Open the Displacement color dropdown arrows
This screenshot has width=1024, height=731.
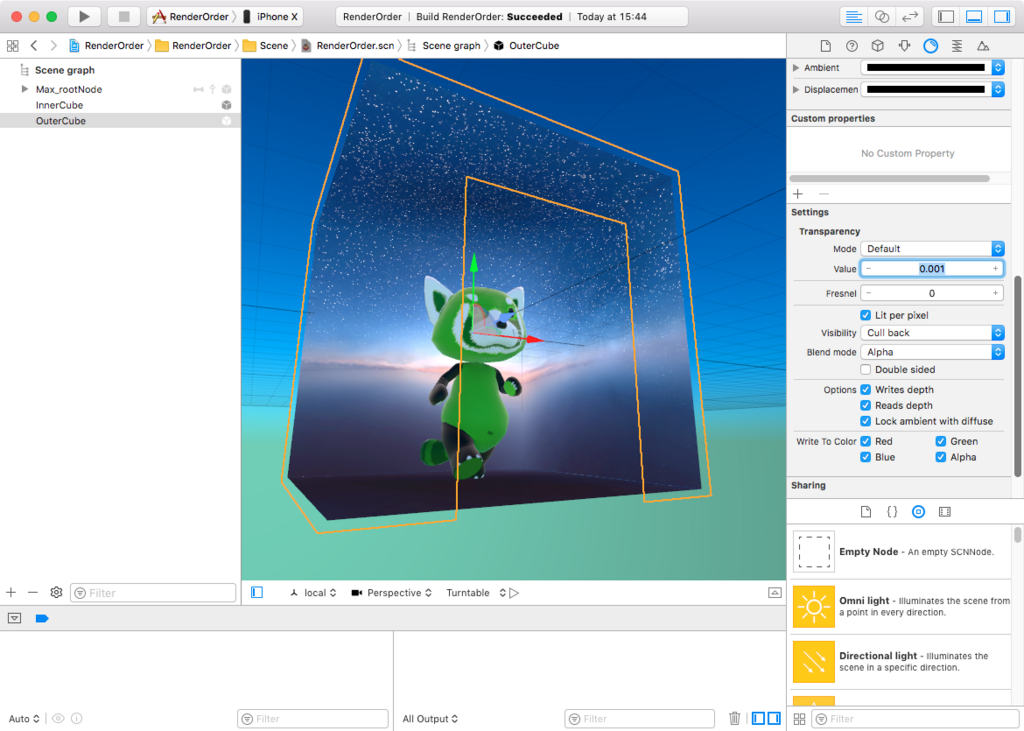(x=998, y=89)
